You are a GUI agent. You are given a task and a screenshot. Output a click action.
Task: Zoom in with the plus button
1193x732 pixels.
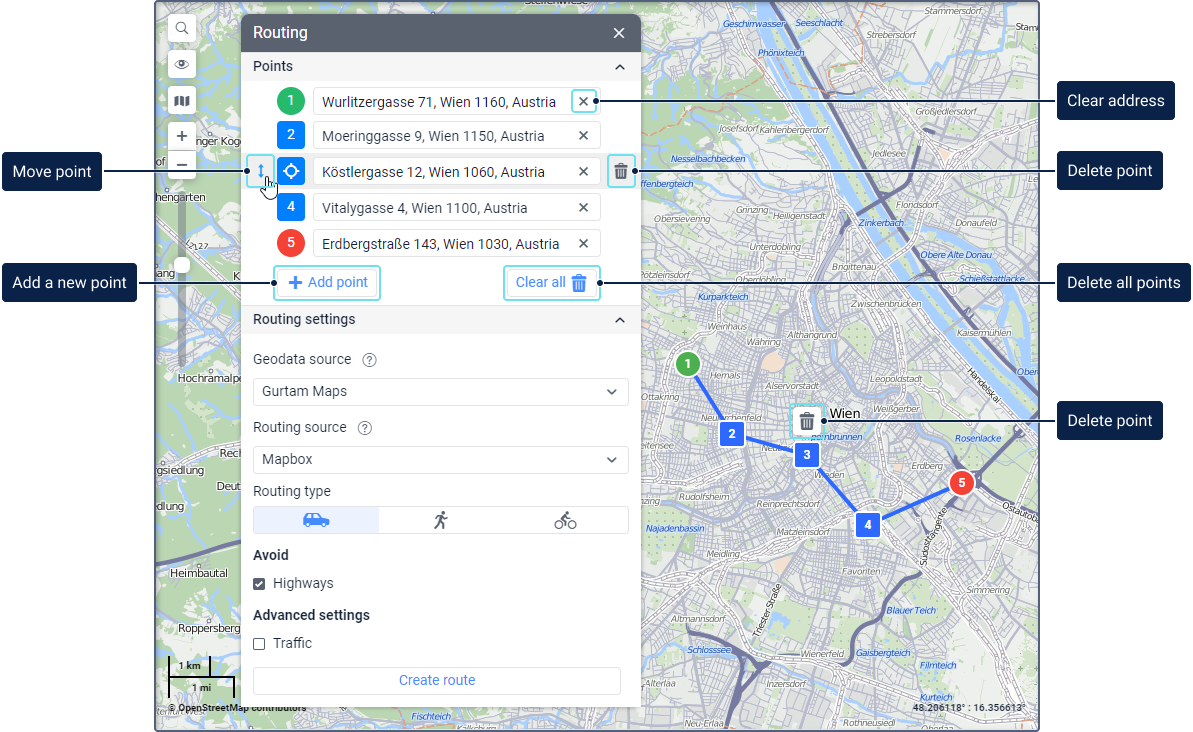182,136
